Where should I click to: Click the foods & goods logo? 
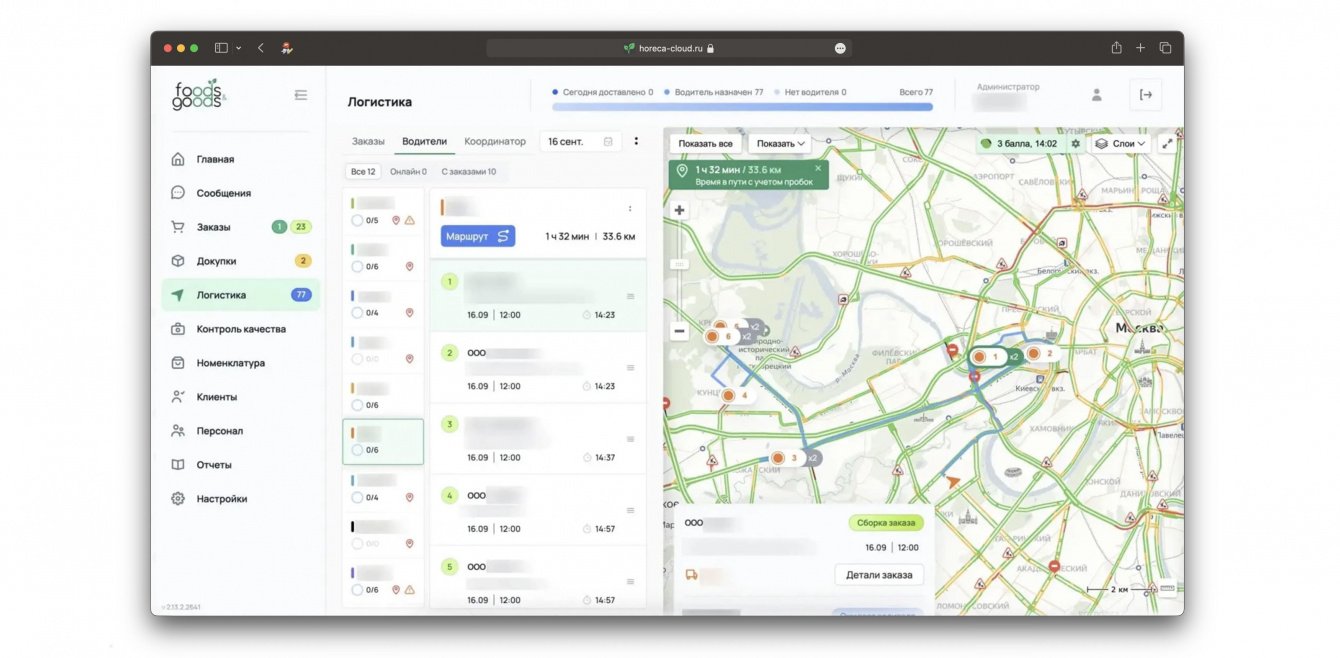(199, 96)
